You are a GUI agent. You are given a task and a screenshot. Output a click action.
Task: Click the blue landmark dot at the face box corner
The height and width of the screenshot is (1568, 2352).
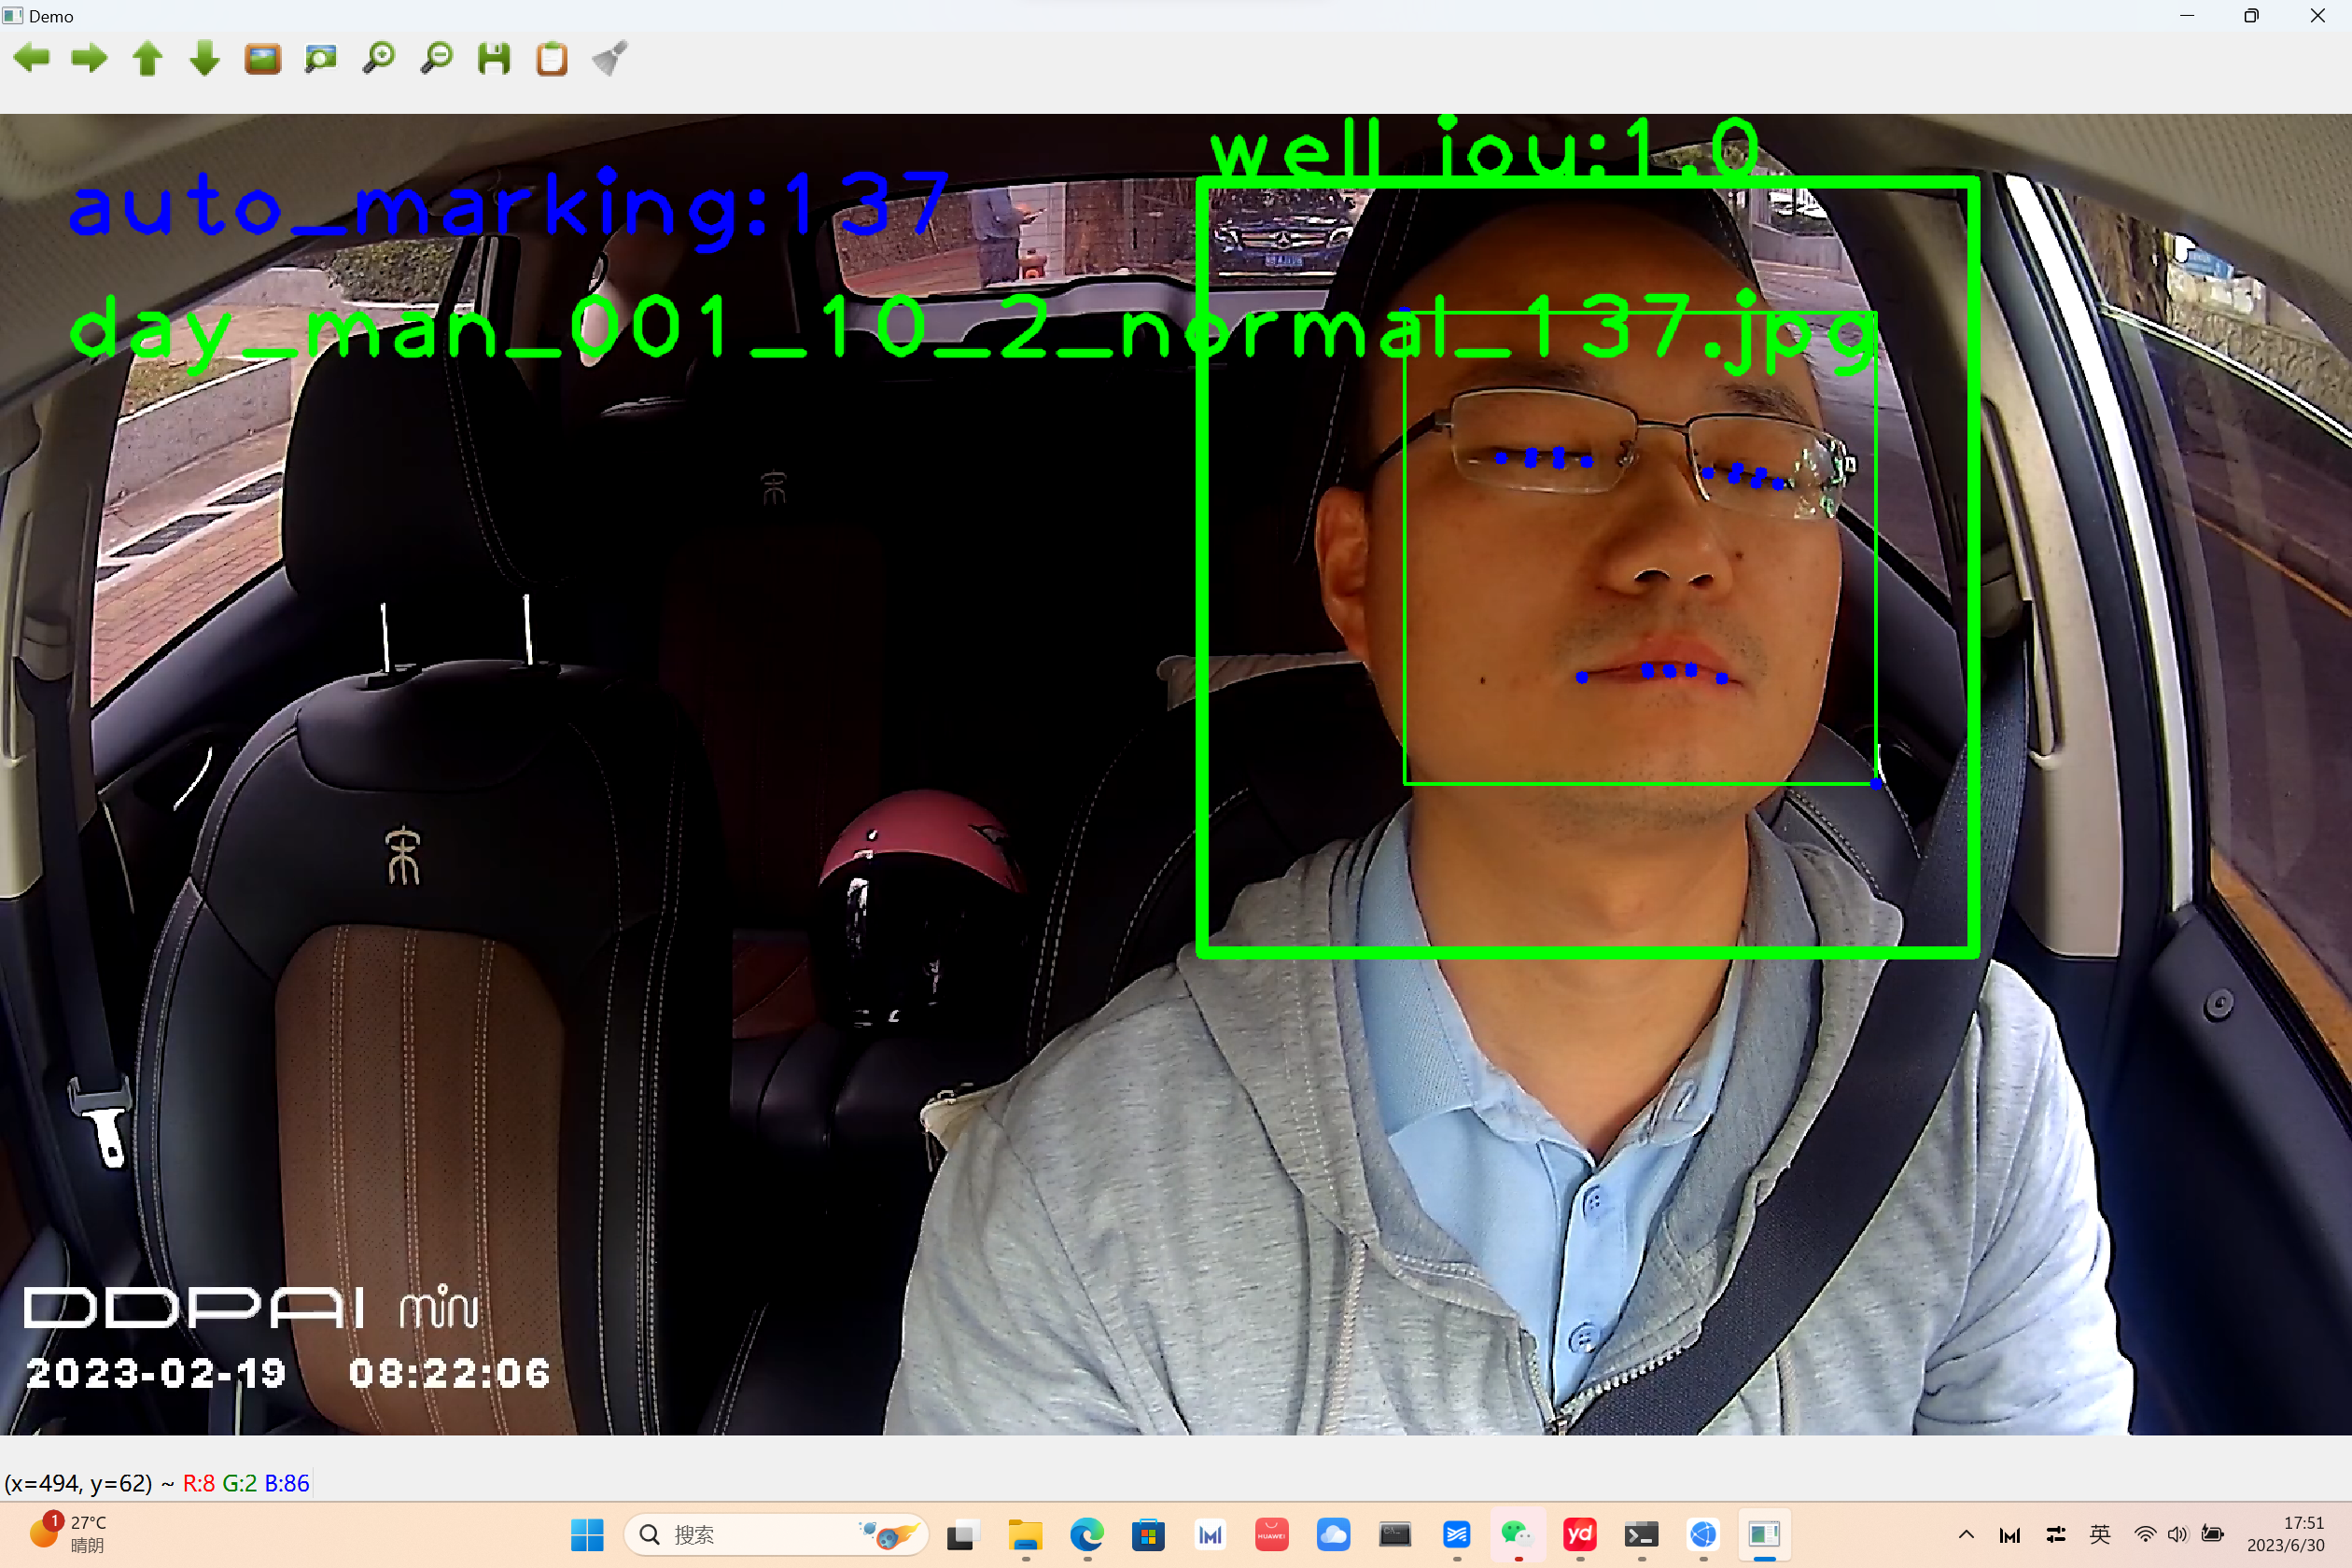tap(1876, 783)
